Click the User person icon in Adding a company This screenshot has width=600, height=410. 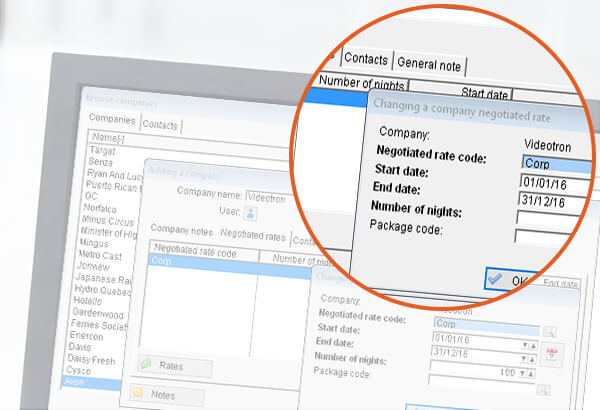coord(251,213)
